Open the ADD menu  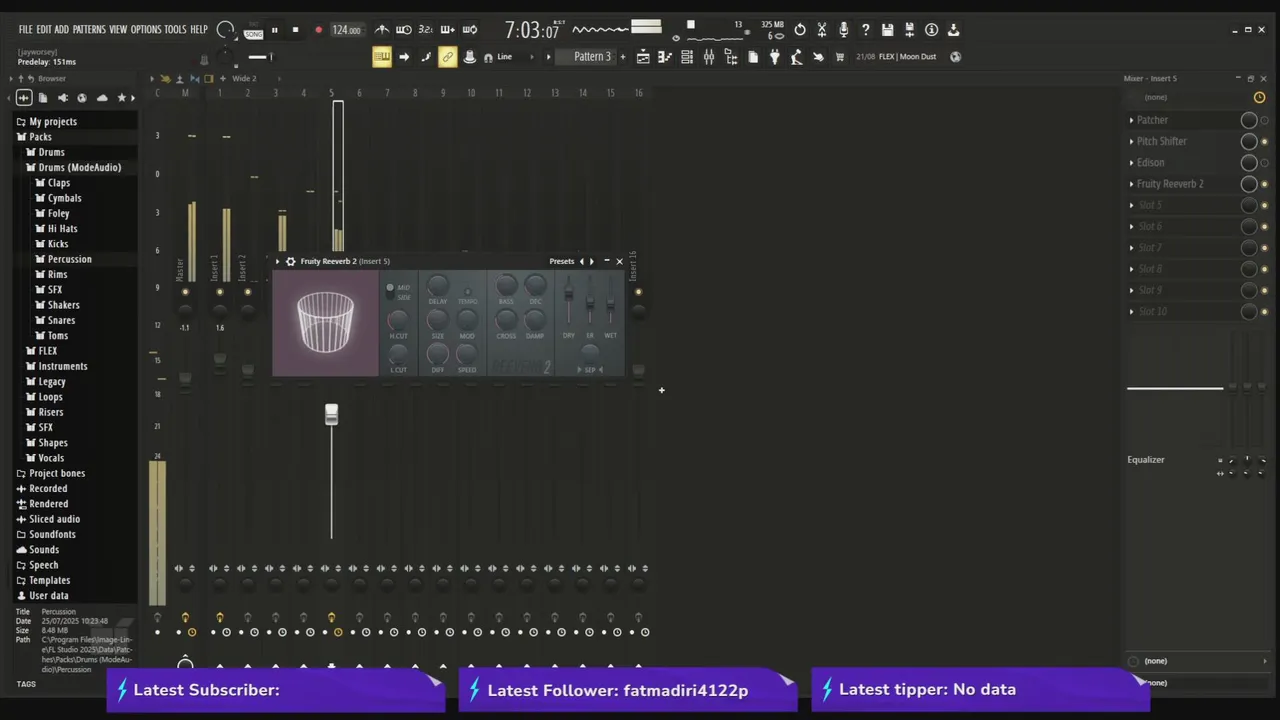62,29
